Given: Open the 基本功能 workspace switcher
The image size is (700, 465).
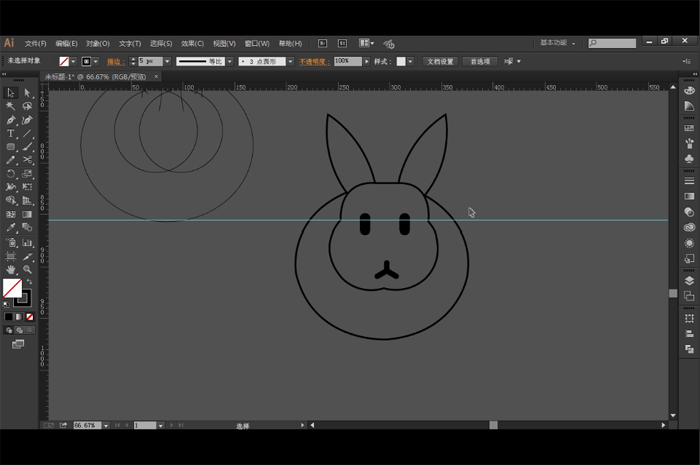Looking at the screenshot, I should 556,43.
